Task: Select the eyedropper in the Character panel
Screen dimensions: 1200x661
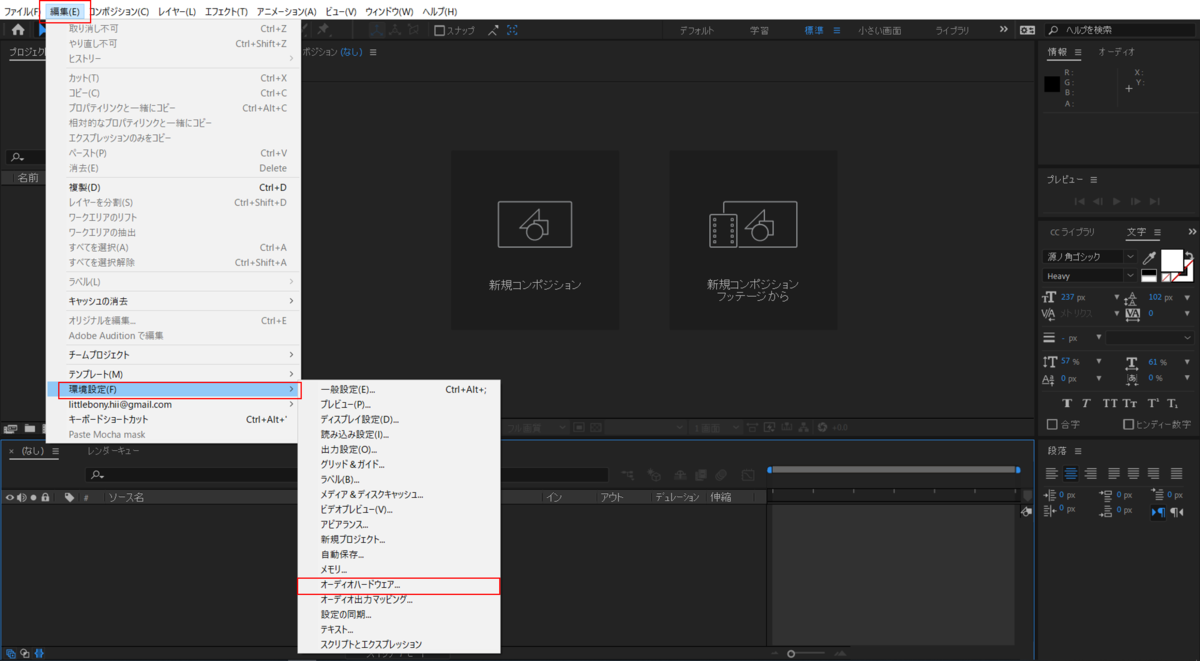Action: (x=1149, y=258)
